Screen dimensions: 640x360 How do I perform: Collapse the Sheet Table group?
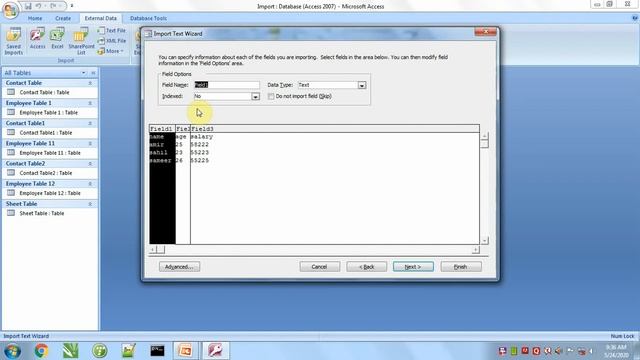[x=90, y=204]
